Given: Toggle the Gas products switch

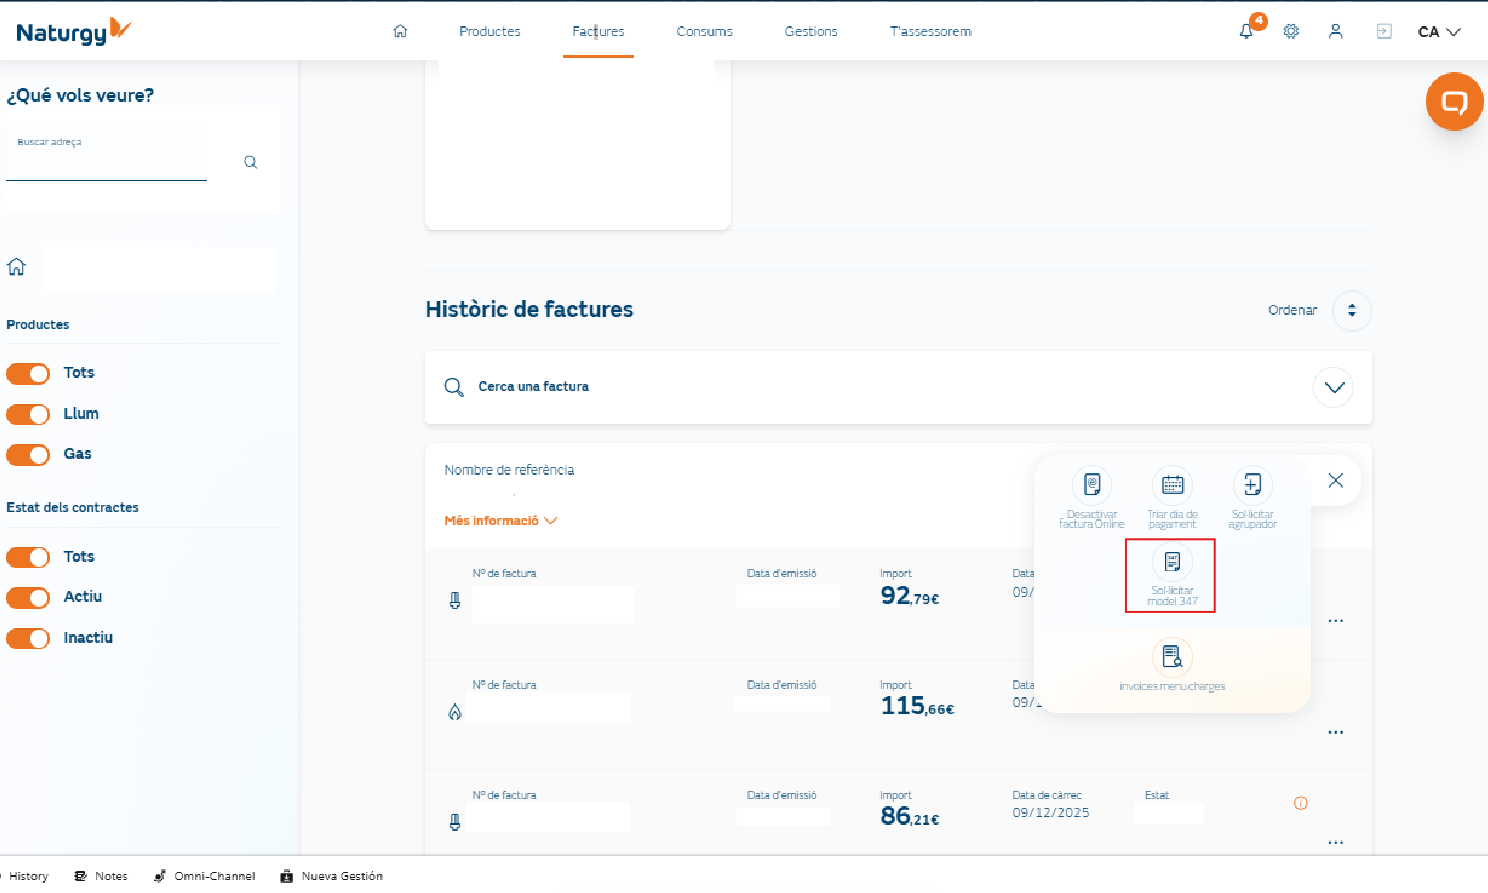Looking at the screenshot, I should [x=28, y=455].
